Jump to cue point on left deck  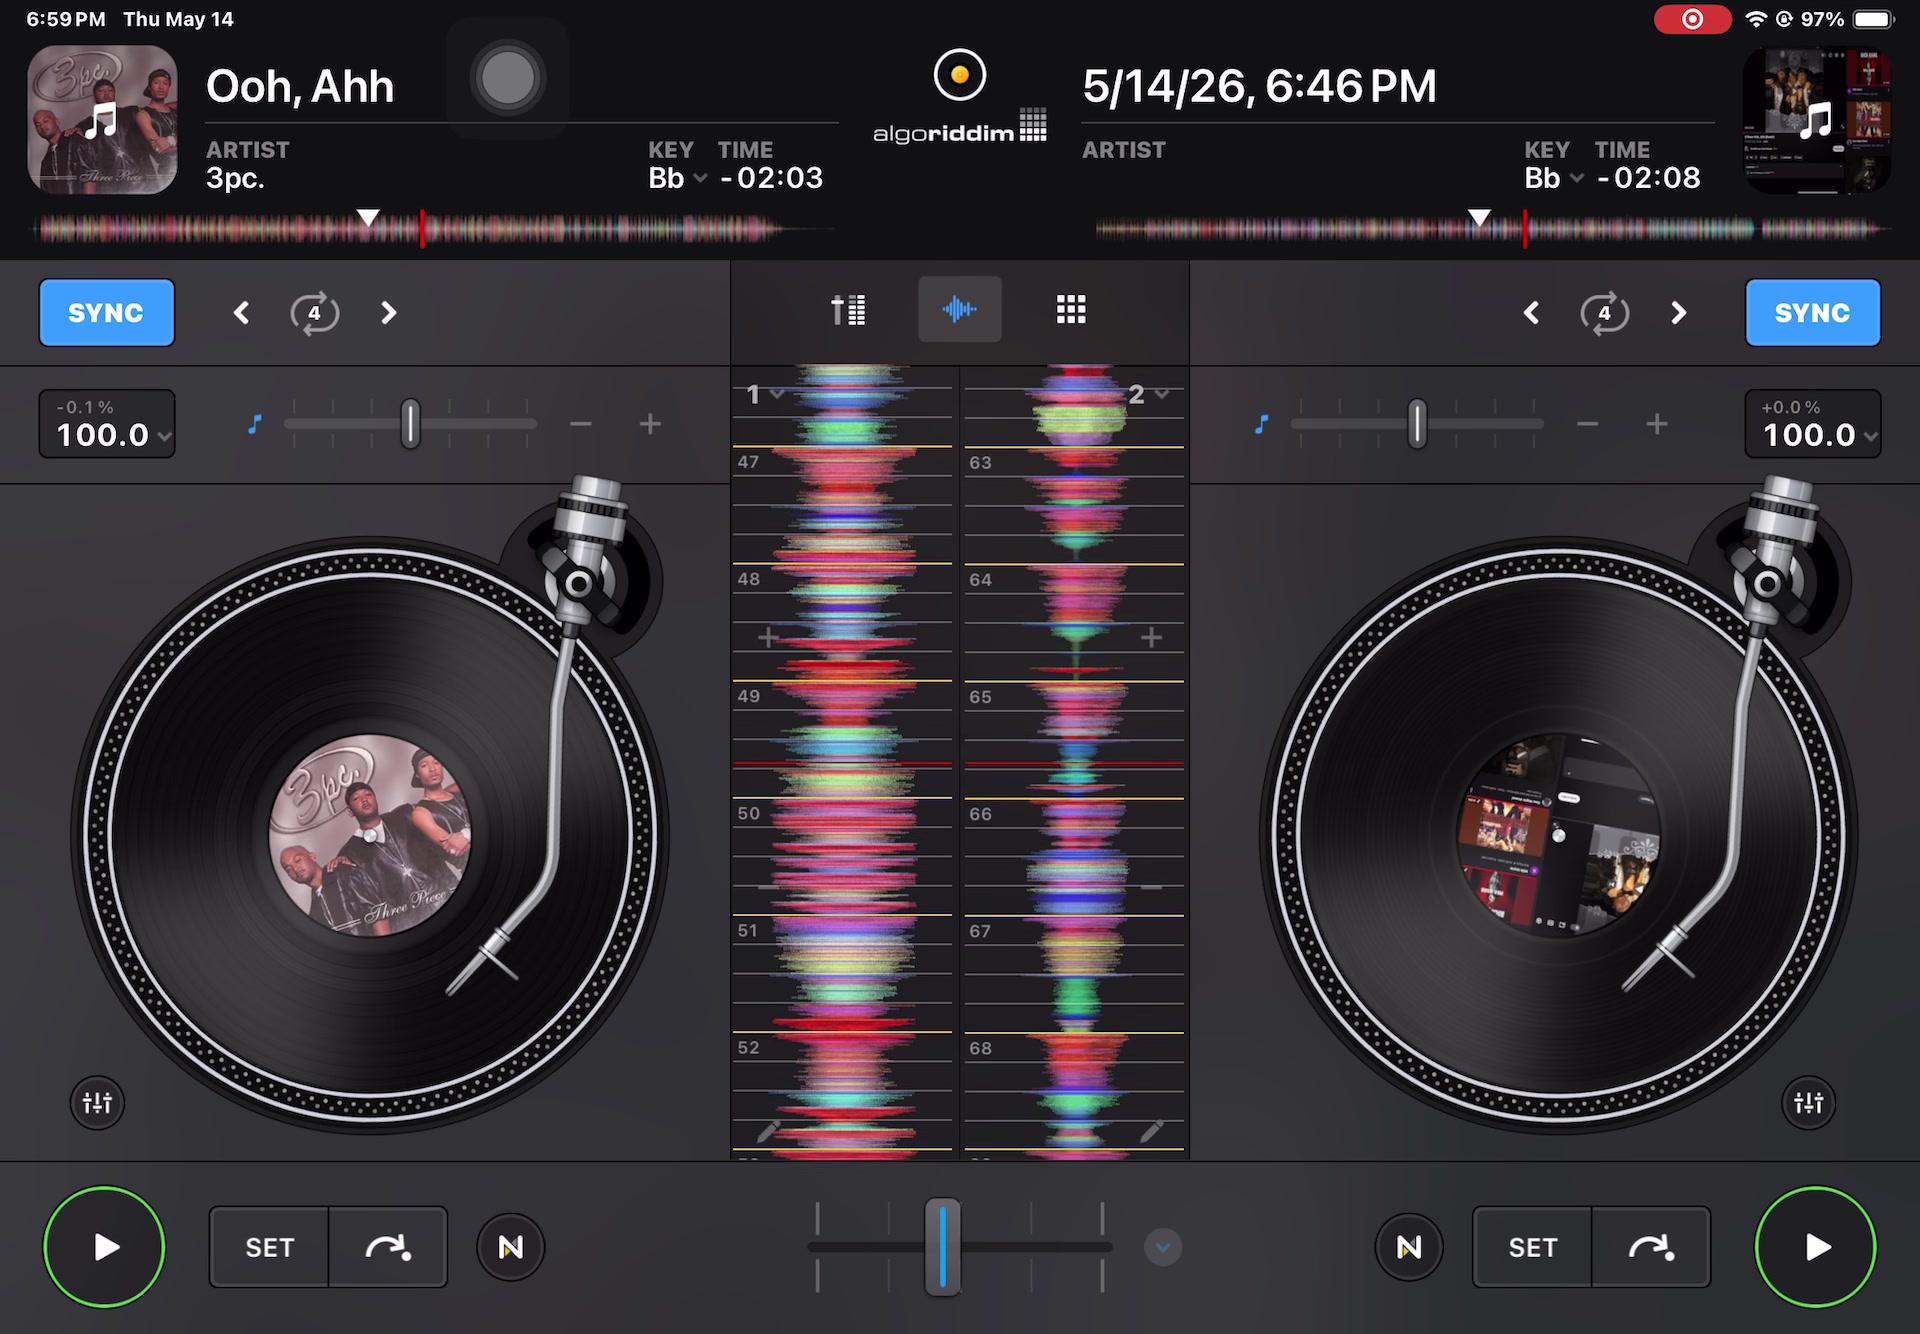tap(388, 1247)
